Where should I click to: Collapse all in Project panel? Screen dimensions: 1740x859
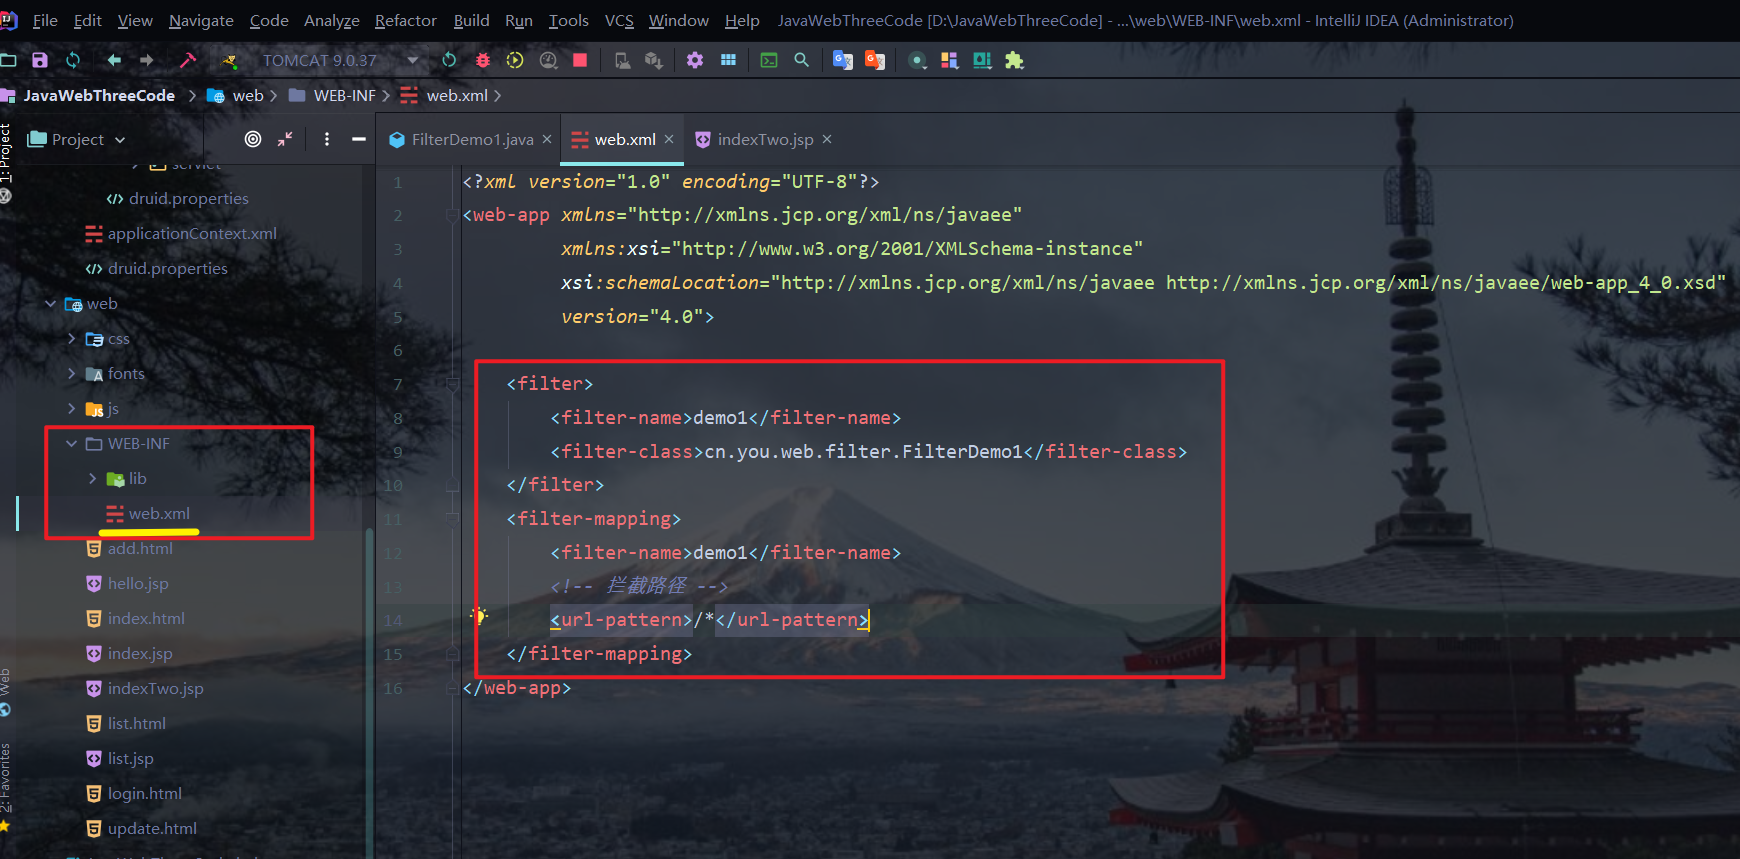click(286, 139)
